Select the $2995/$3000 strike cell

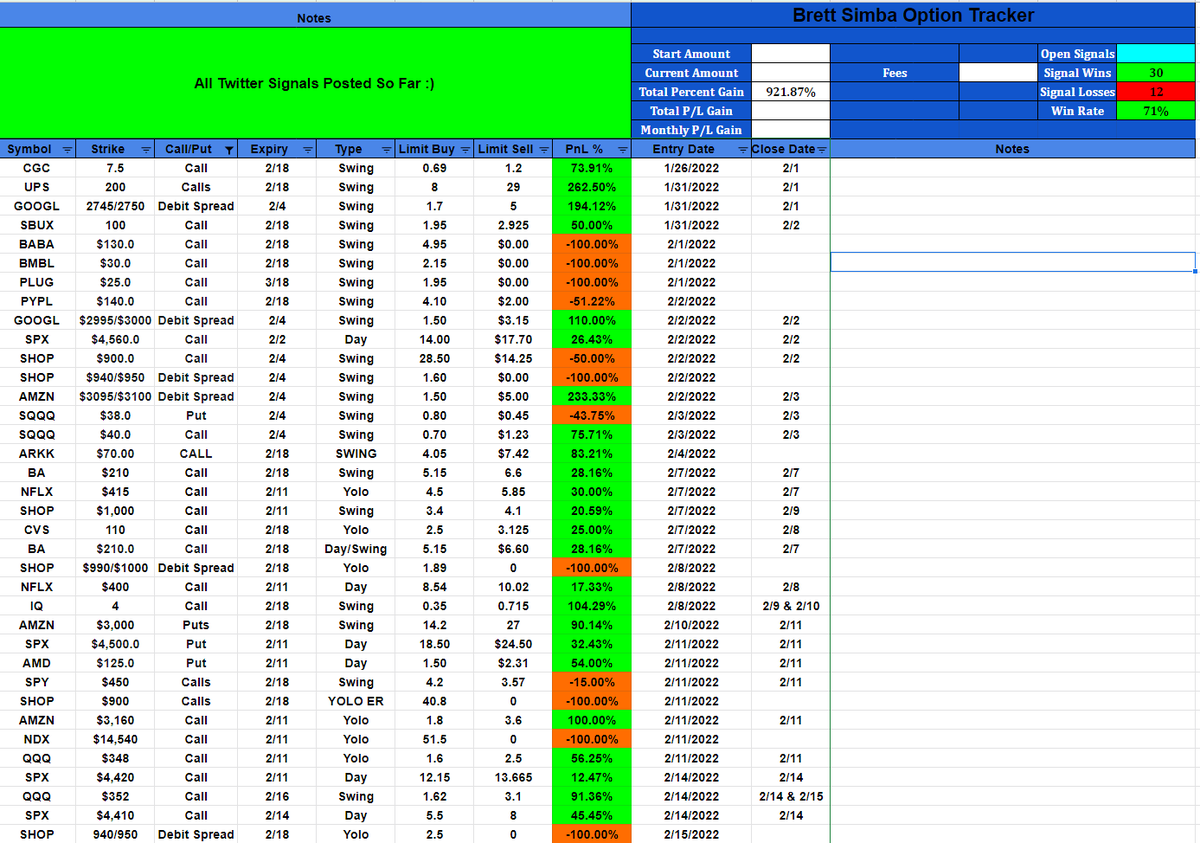point(115,320)
